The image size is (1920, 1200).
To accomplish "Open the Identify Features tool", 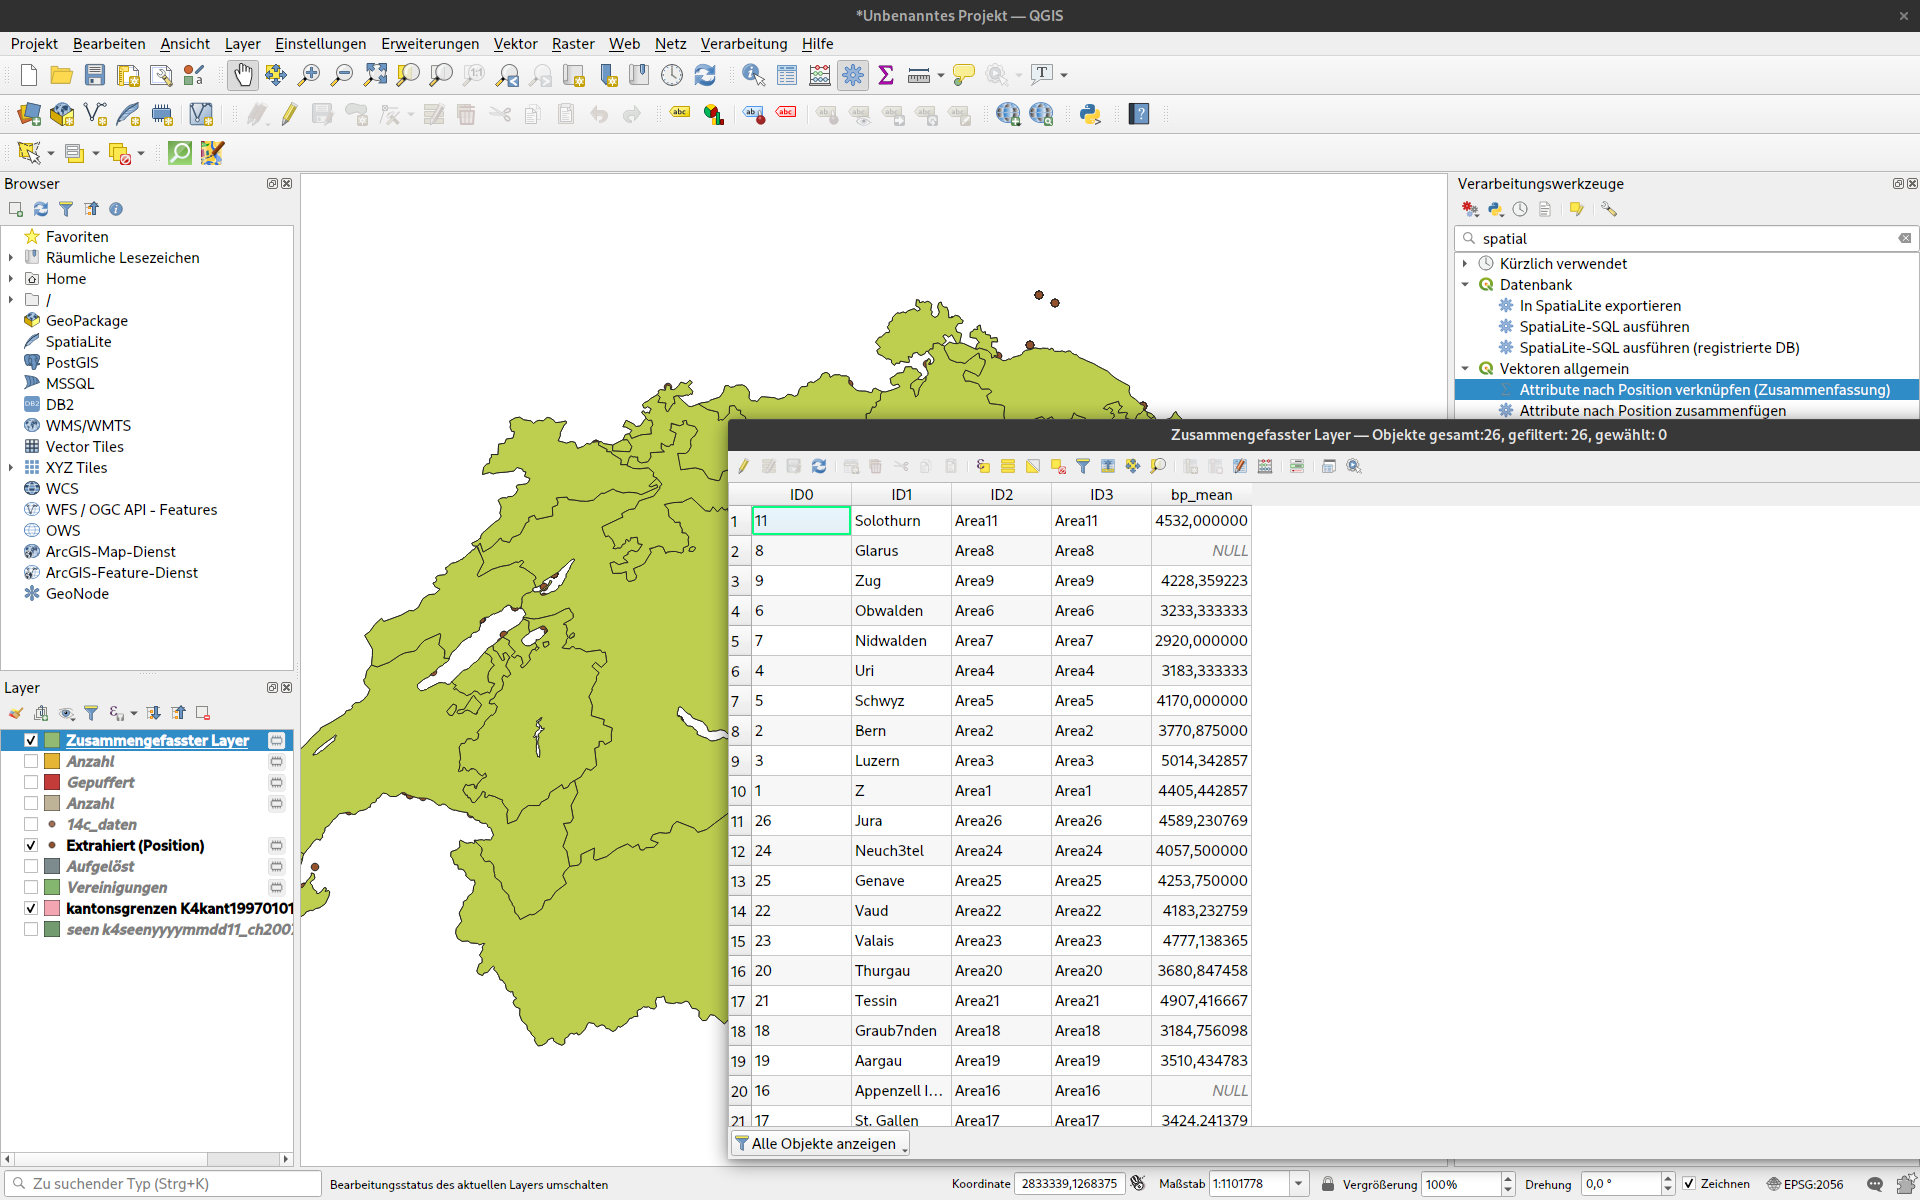I will point(753,75).
